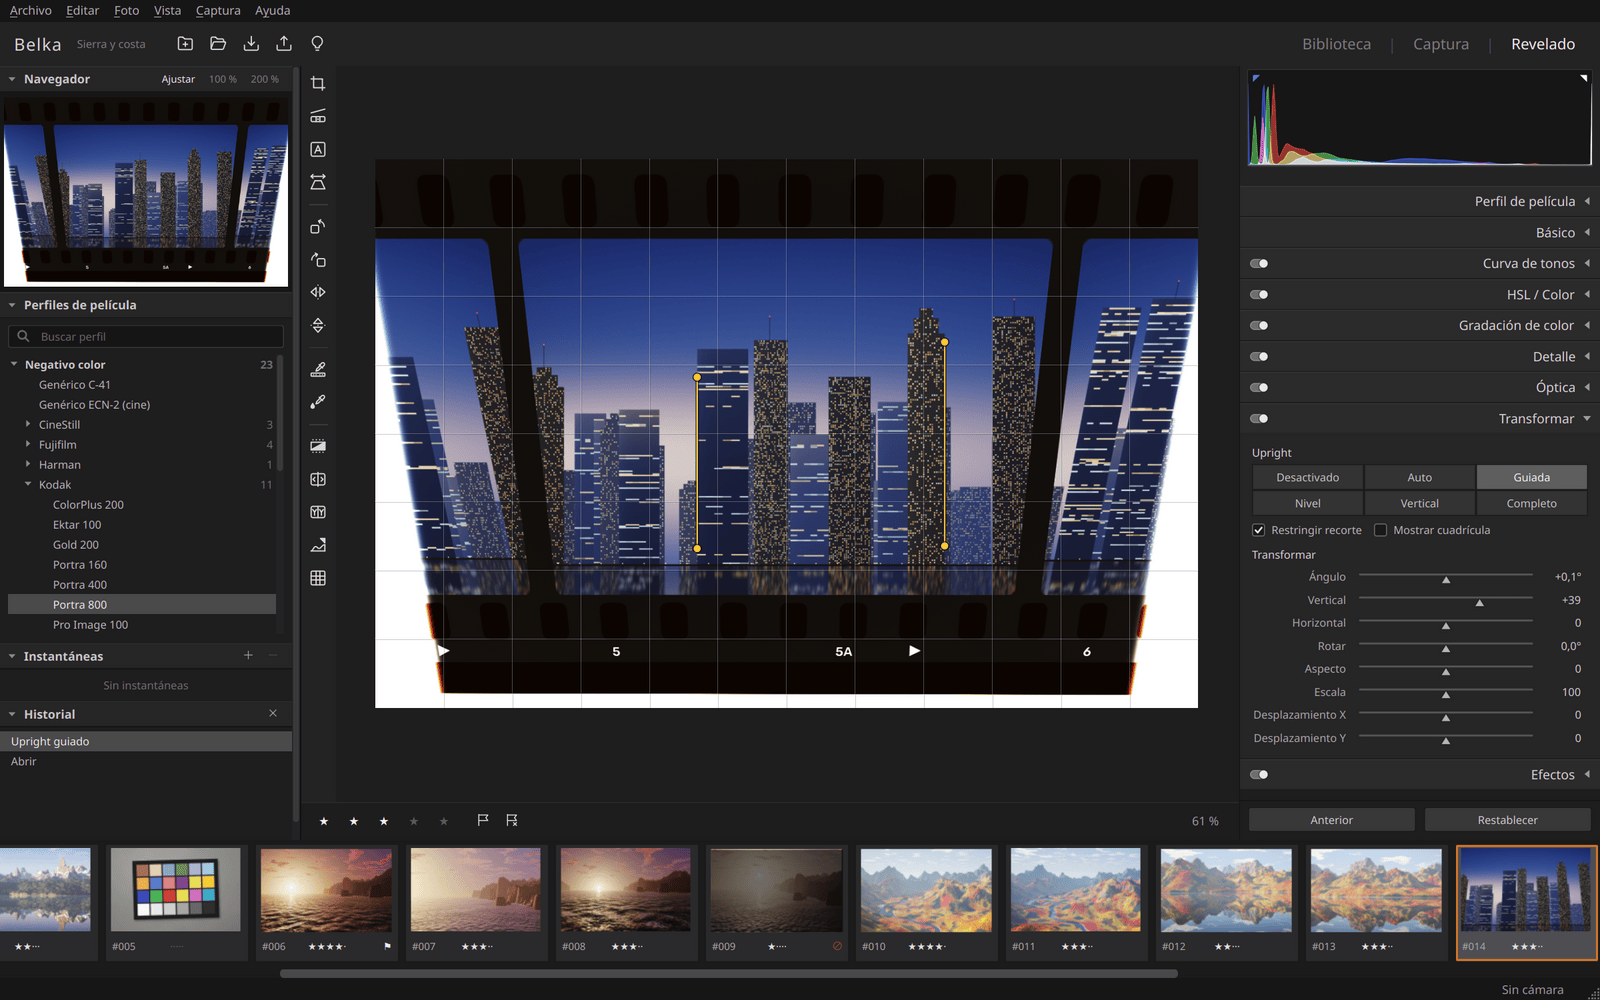This screenshot has width=1600, height=1000.
Task: Switch to the Captura module tab
Action: coord(1441,44)
